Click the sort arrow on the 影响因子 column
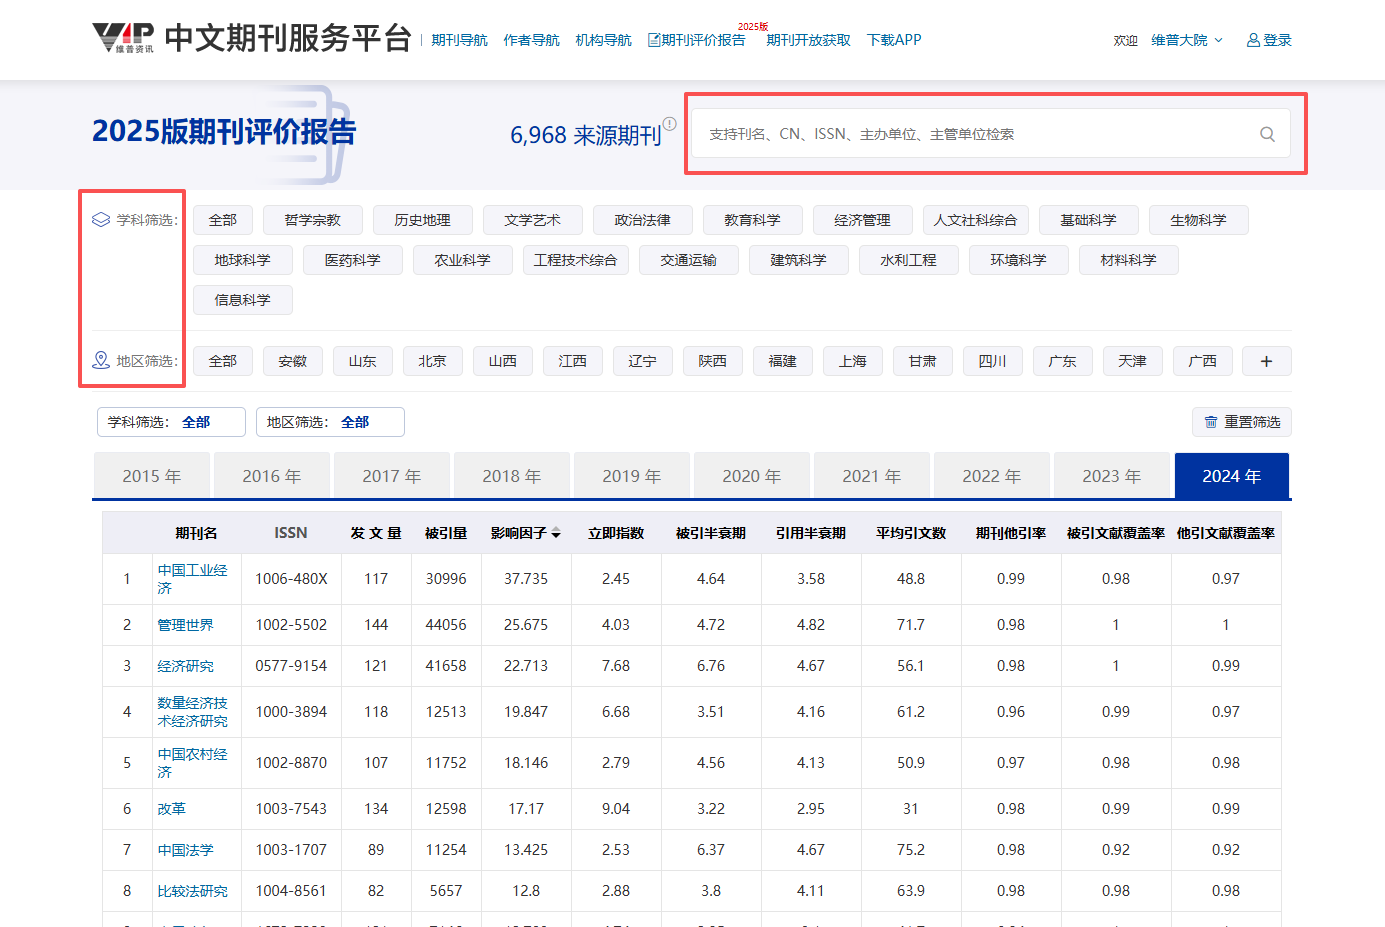 pyautogui.click(x=558, y=533)
